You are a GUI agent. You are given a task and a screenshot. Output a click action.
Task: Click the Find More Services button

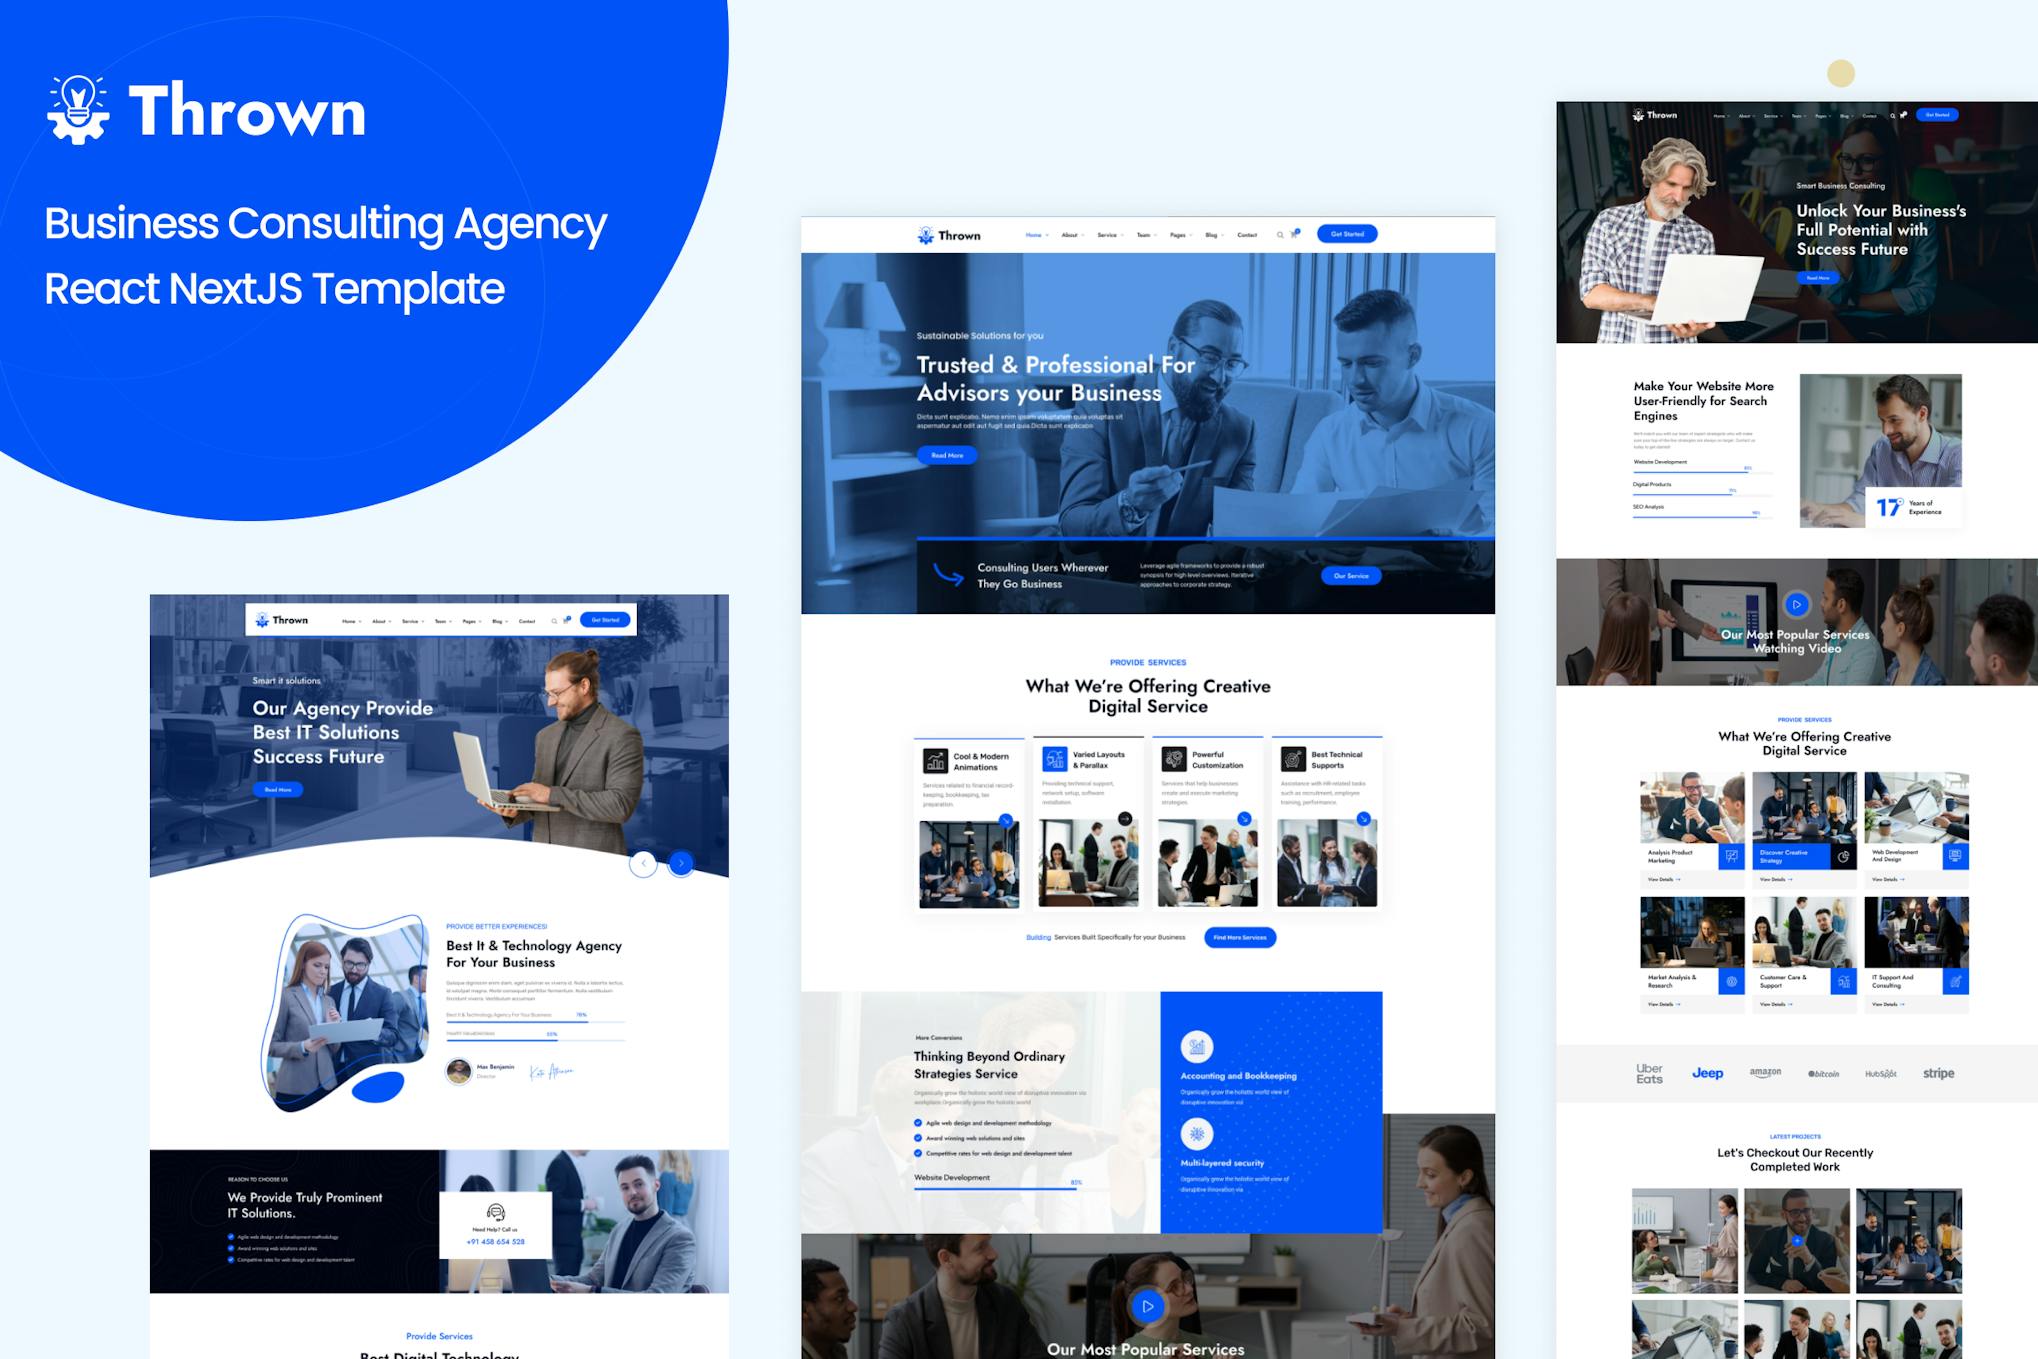(x=1240, y=938)
